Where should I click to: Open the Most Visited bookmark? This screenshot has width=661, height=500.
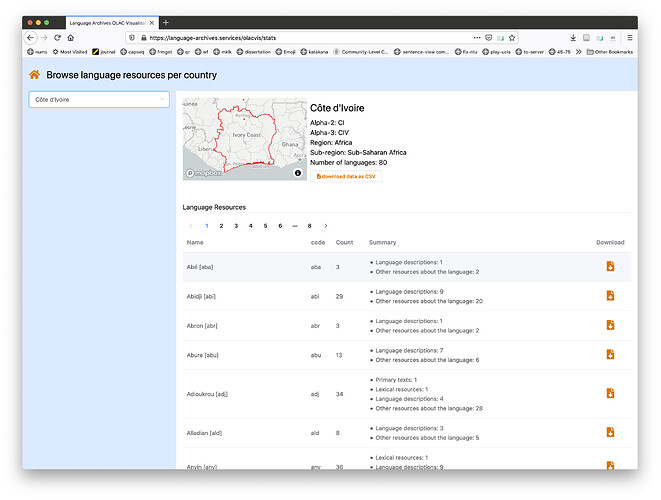point(70,52)
